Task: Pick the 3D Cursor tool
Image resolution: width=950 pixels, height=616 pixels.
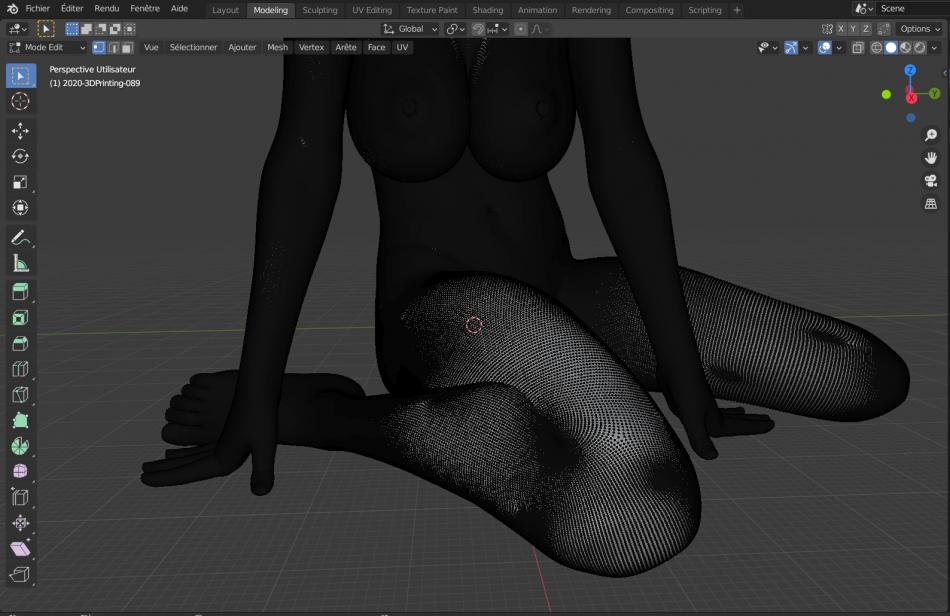Action: [x=20, y=101]
